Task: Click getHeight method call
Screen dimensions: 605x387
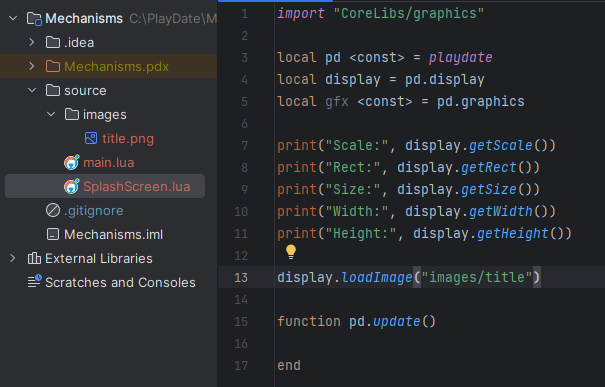Action: [x=512, y=233]
